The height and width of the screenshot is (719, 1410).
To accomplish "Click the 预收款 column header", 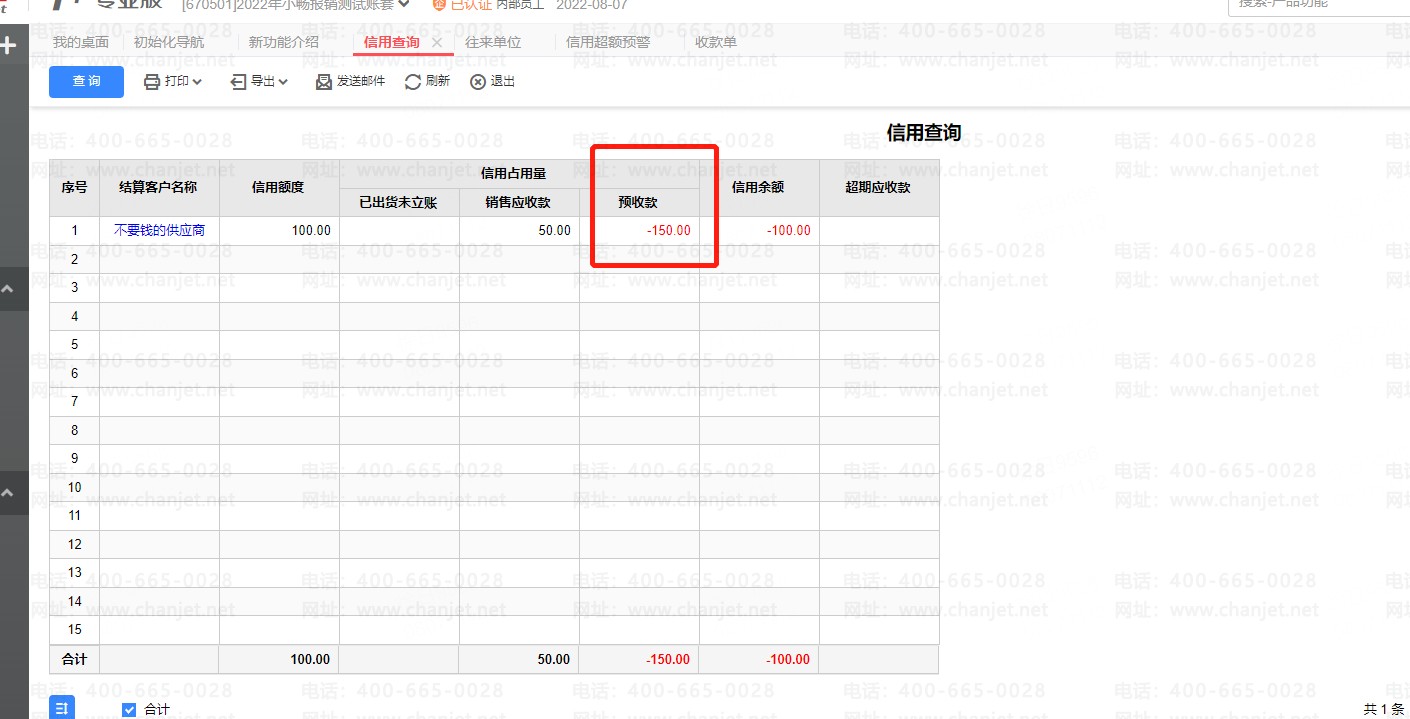I will point(639,202).
